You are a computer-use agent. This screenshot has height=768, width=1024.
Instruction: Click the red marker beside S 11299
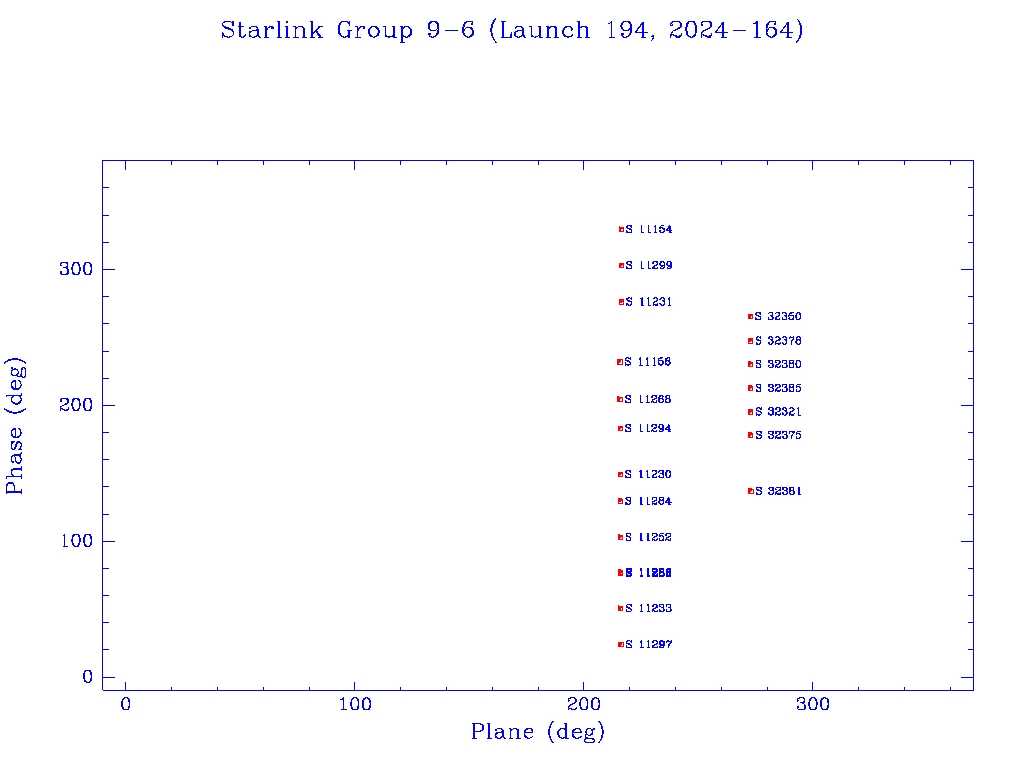coord(621,266)
